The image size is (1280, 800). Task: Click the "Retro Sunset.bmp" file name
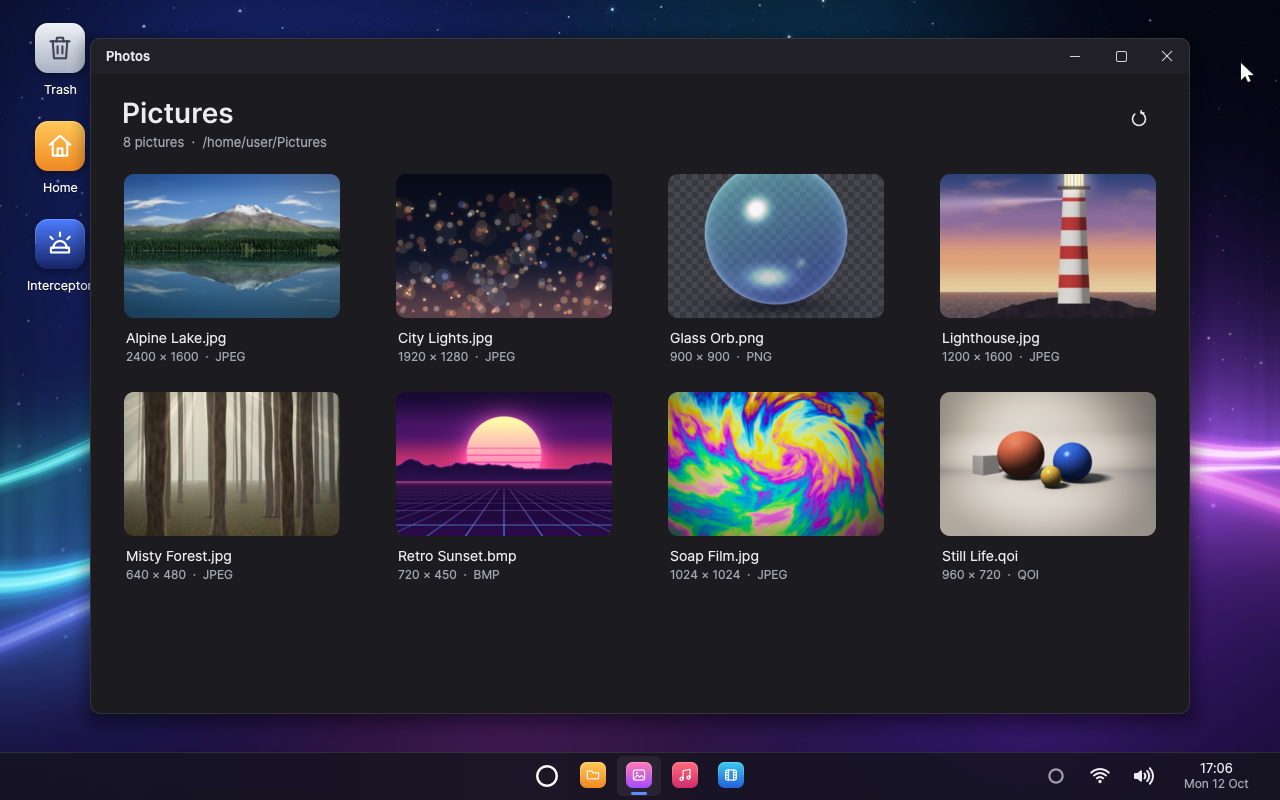coord(457,556)
